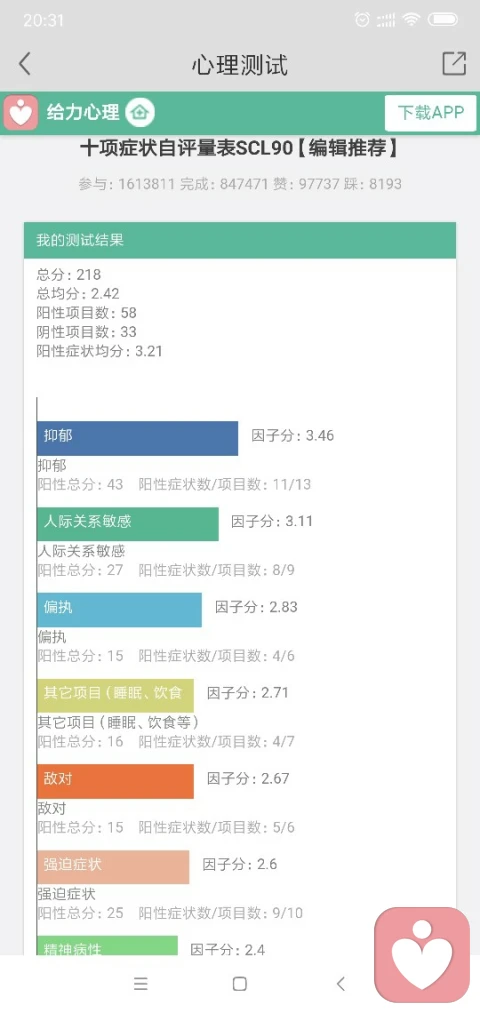Select the 给力心理 brand name link
Screen dimensions: 480x1013
click(x=83, y=113)
